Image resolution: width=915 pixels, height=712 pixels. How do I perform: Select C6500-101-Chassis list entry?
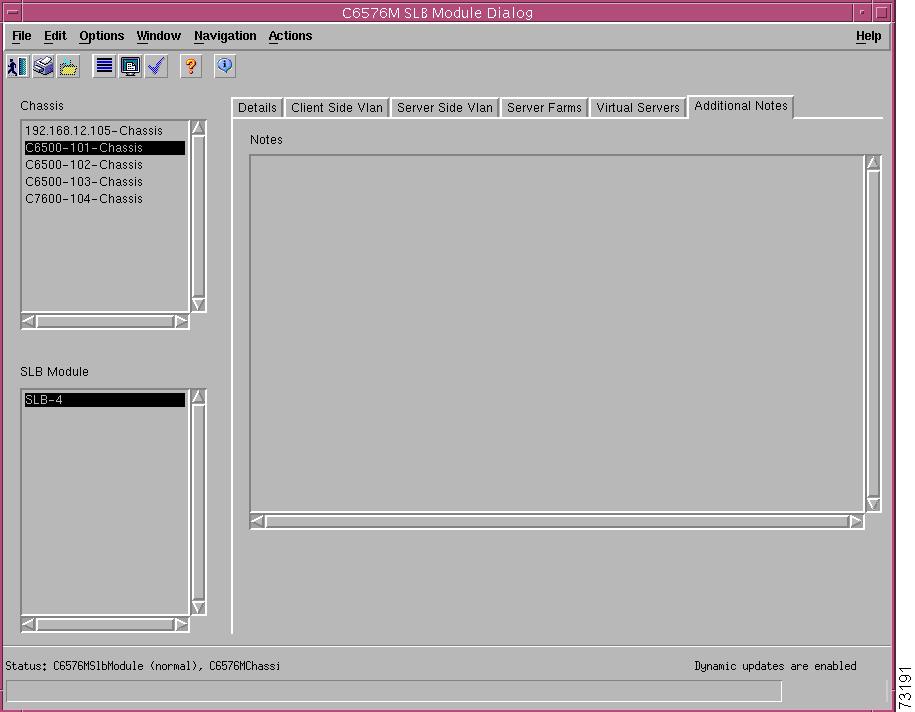tap(104, 148)
